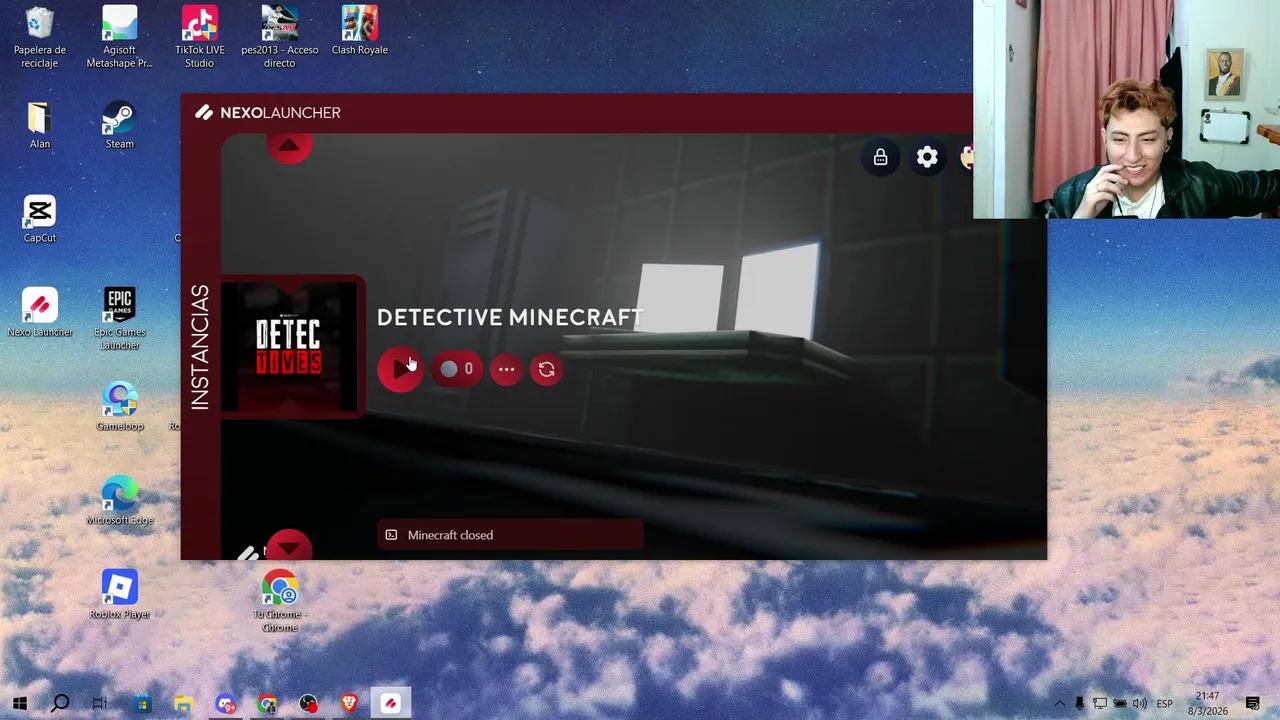This screenshot has height=720, width=1280.
Task: Open Microsoft Store from taskbar
Action: tap(142, 703)
